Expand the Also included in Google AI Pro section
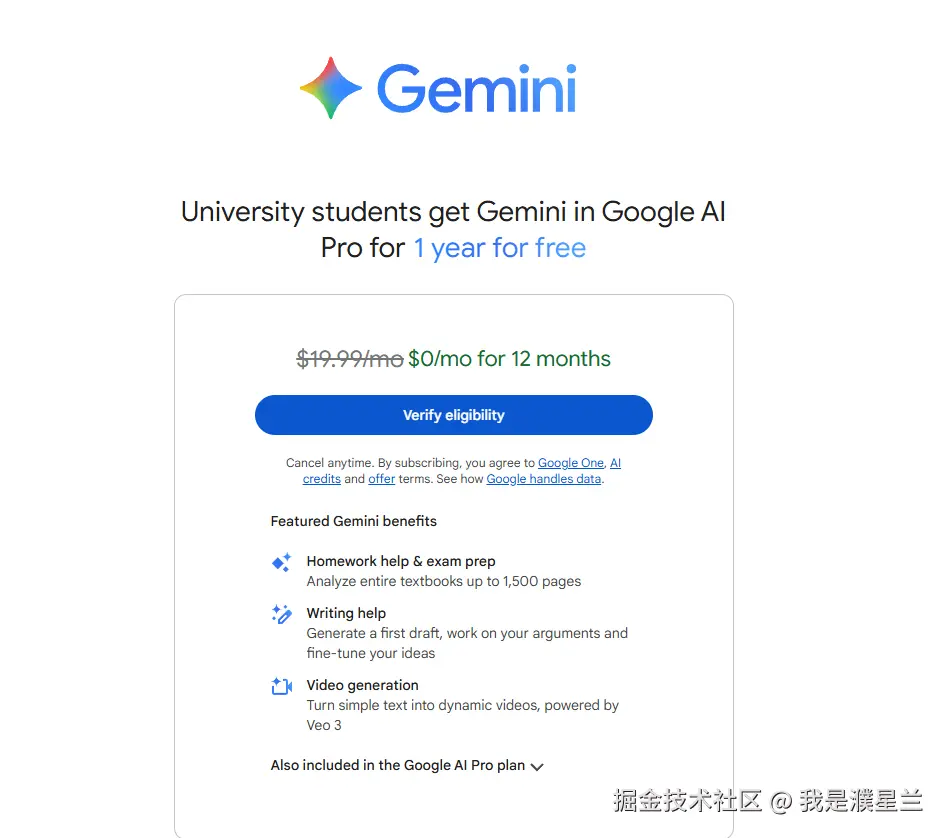This screenshot has width=947, height=838. click(405, 765)
